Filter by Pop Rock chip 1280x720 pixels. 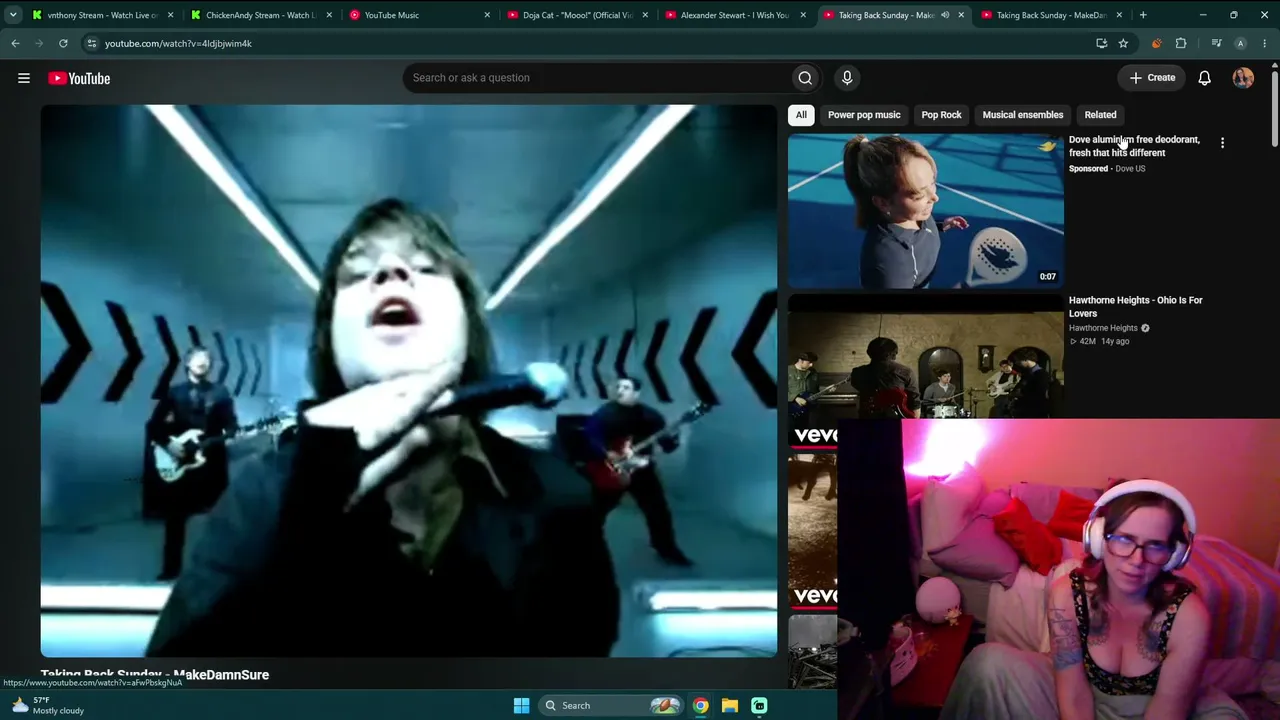[x=941, y=115]
